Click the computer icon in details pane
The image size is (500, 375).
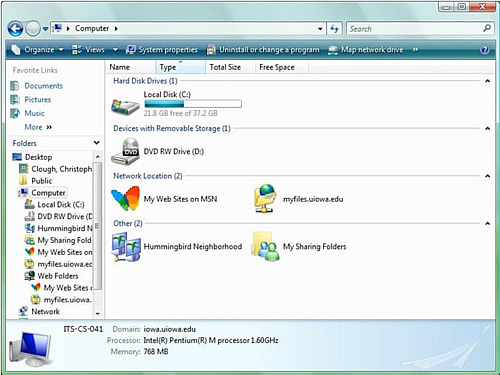coord(31,348)
